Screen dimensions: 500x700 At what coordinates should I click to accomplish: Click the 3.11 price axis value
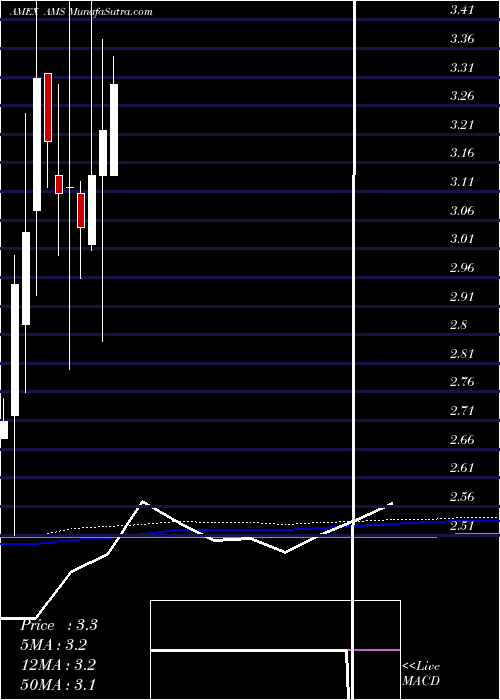[462, 182]
